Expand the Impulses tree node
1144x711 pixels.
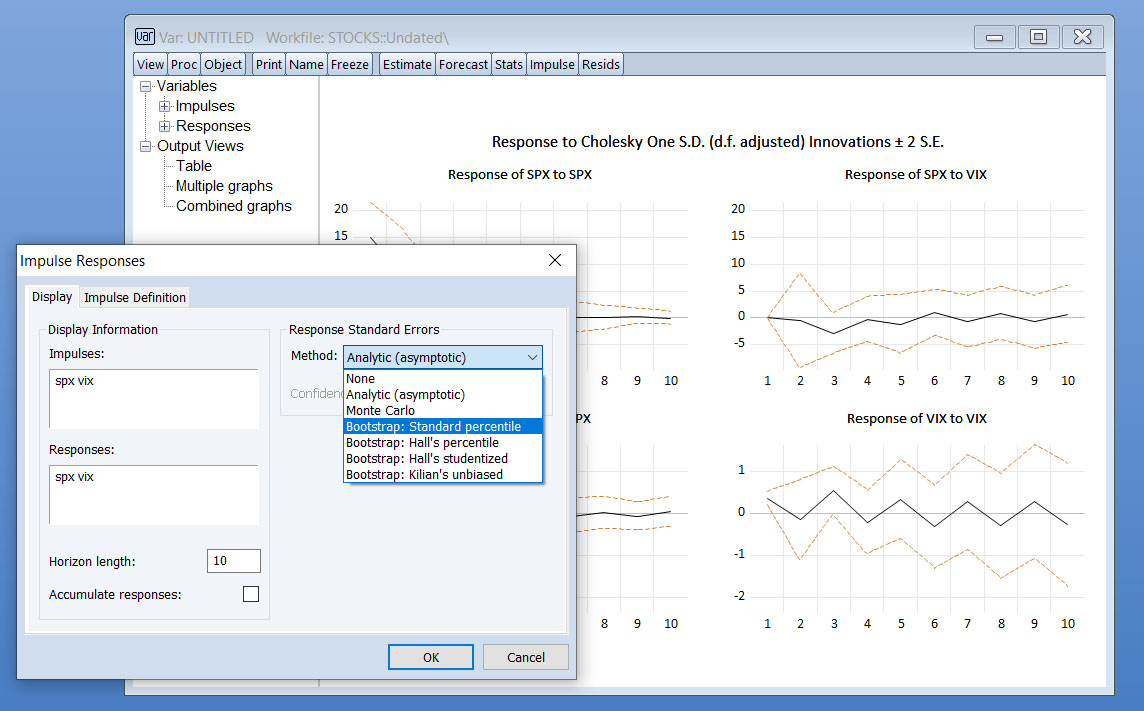point(164,106)
